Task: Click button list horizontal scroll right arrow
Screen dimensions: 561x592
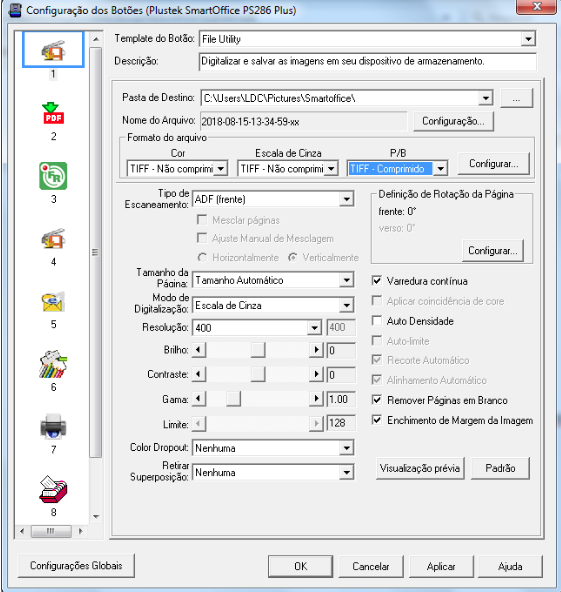Action: tap(80, 531)
